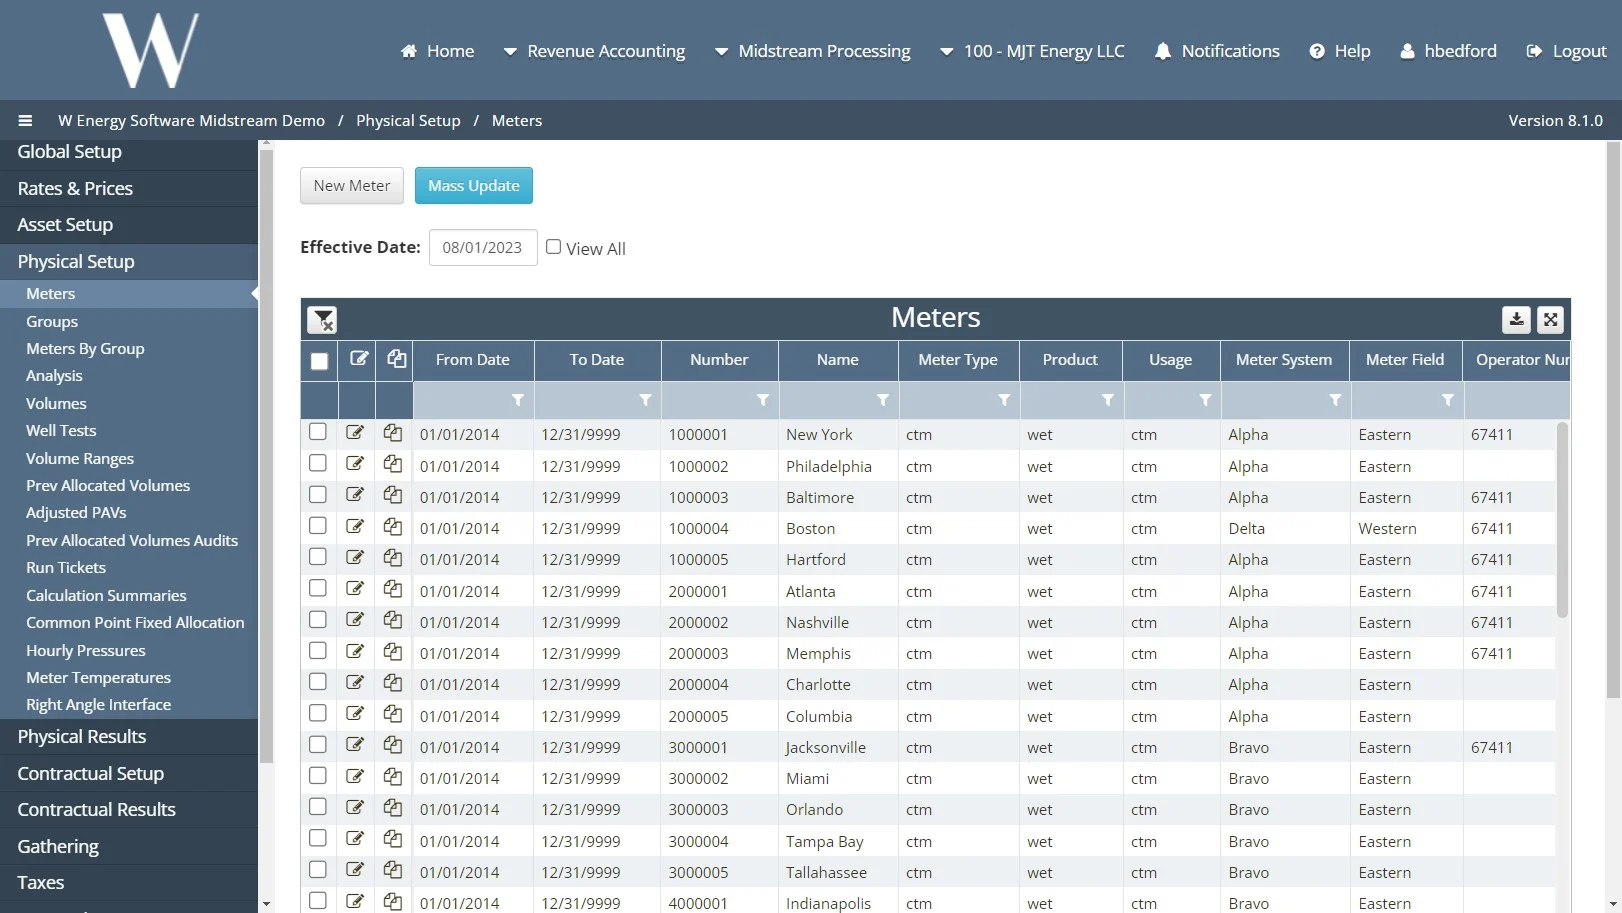Click the Effective Date input field
This screenshot has width=1622, height=913.
click(x=482, y=247)
